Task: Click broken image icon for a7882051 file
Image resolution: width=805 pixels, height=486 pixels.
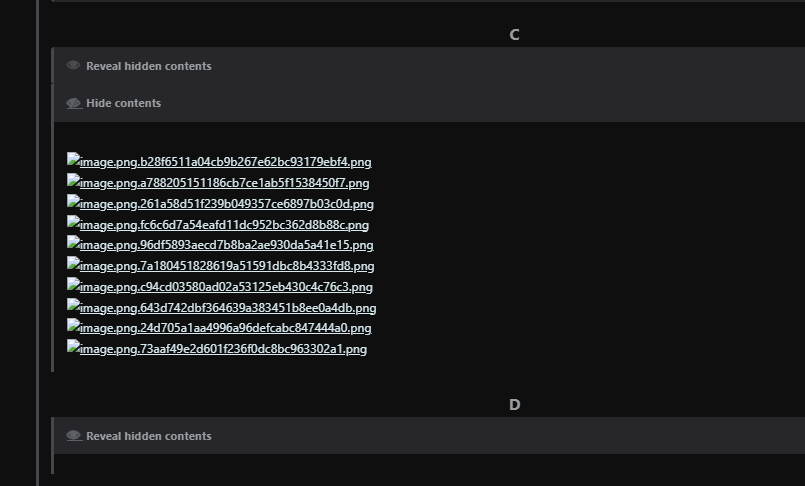Action: pos(73,181)
